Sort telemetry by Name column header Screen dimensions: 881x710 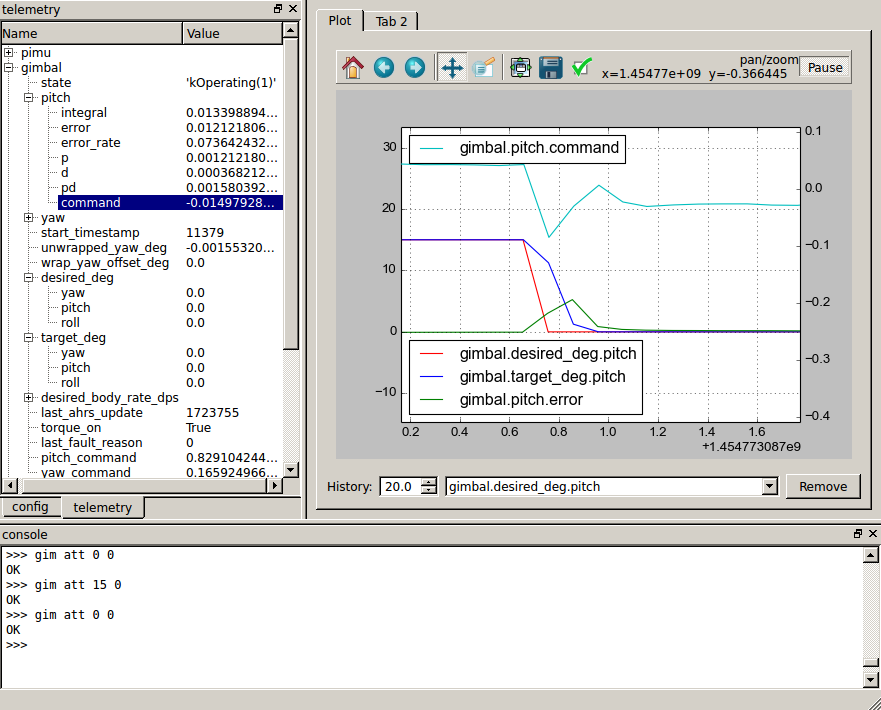click(92, 34)
